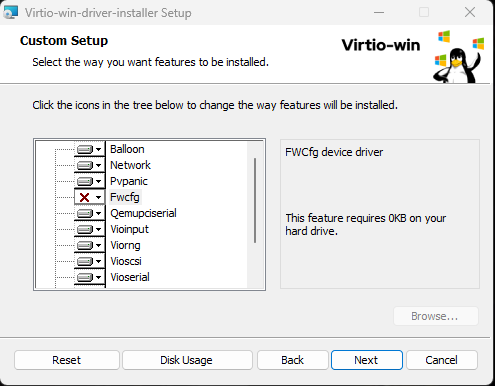The width and height of the screenshot is (495, 386).
Task: Click the Balloon feature drive icon
Action: point(85,149)
